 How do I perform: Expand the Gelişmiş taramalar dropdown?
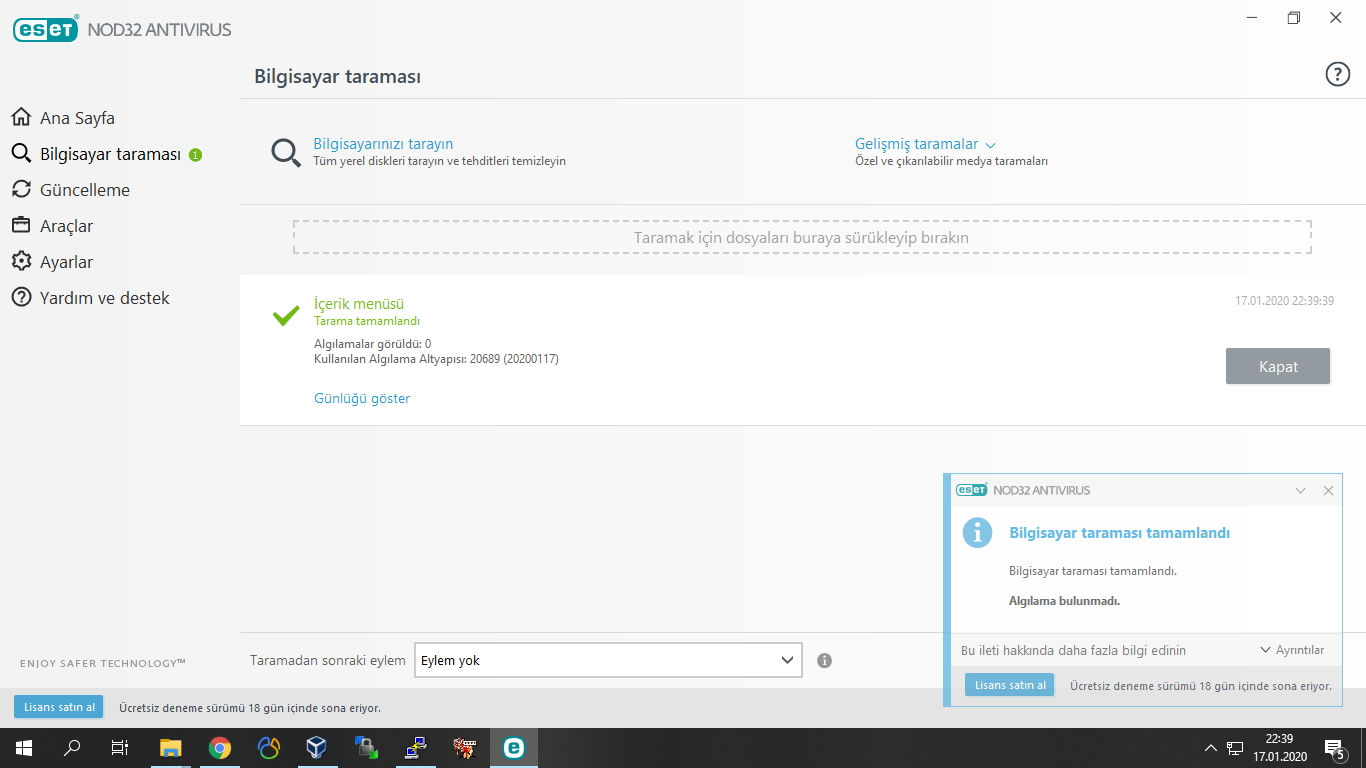click(925, 144)
